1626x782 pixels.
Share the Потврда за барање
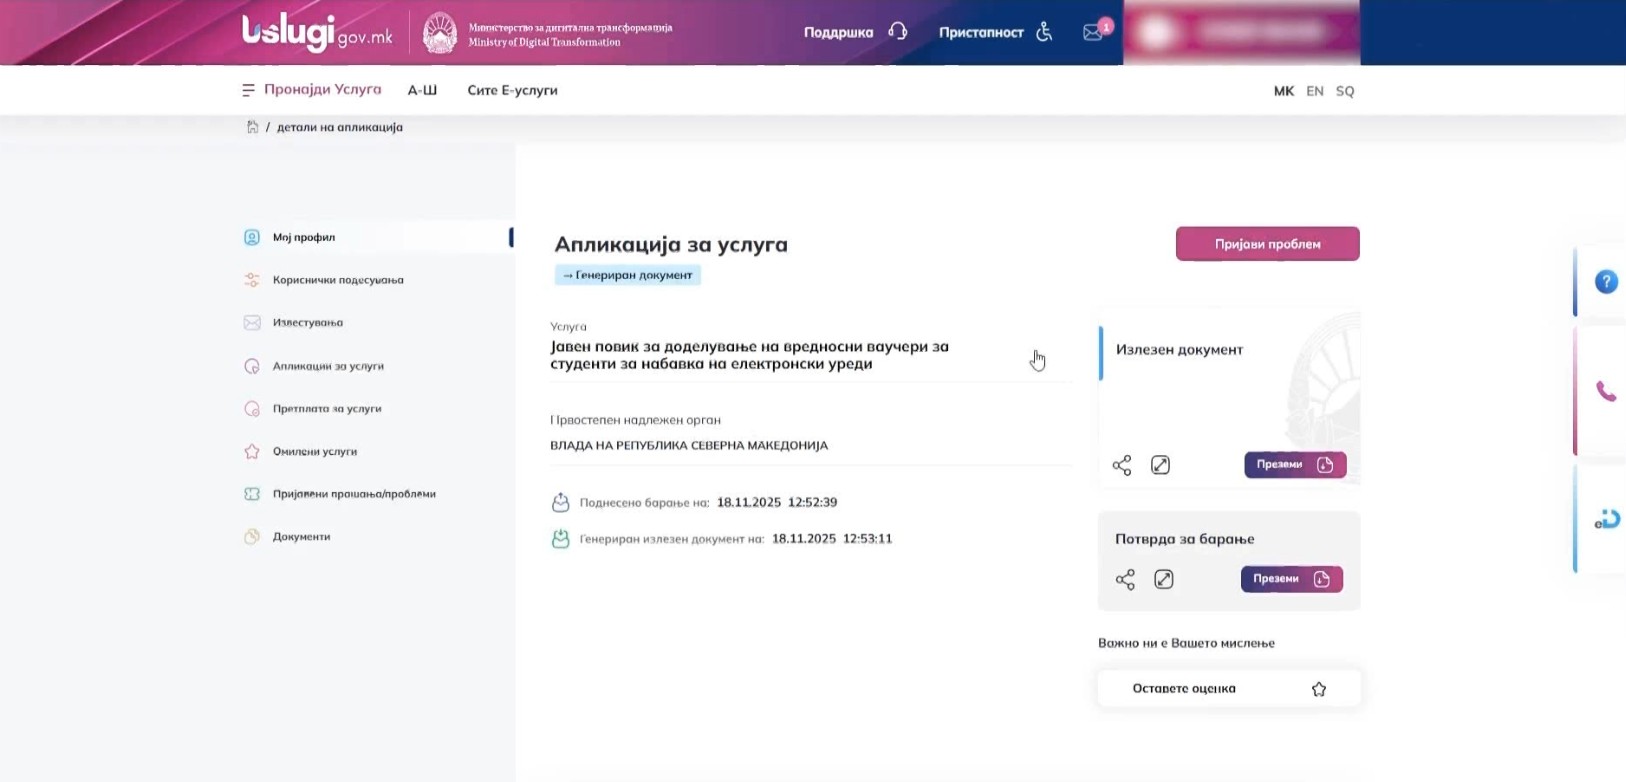pyautogui.click(x=1125, y=580)
